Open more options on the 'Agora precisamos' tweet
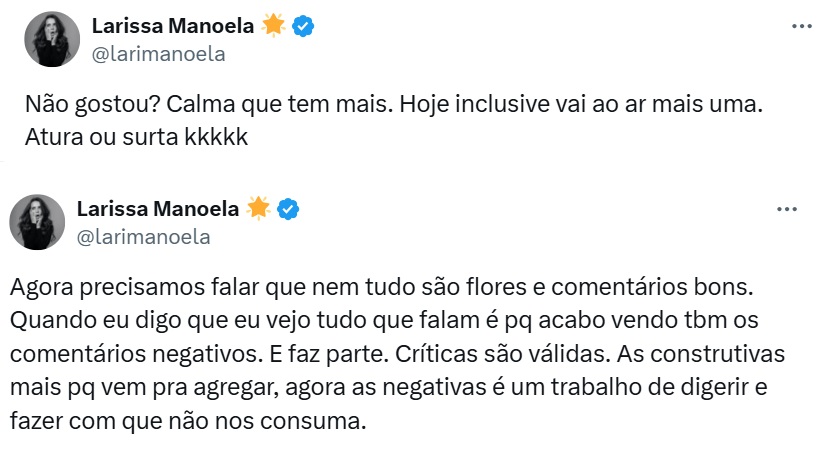 pyautogui.click(x=787, y=209)
